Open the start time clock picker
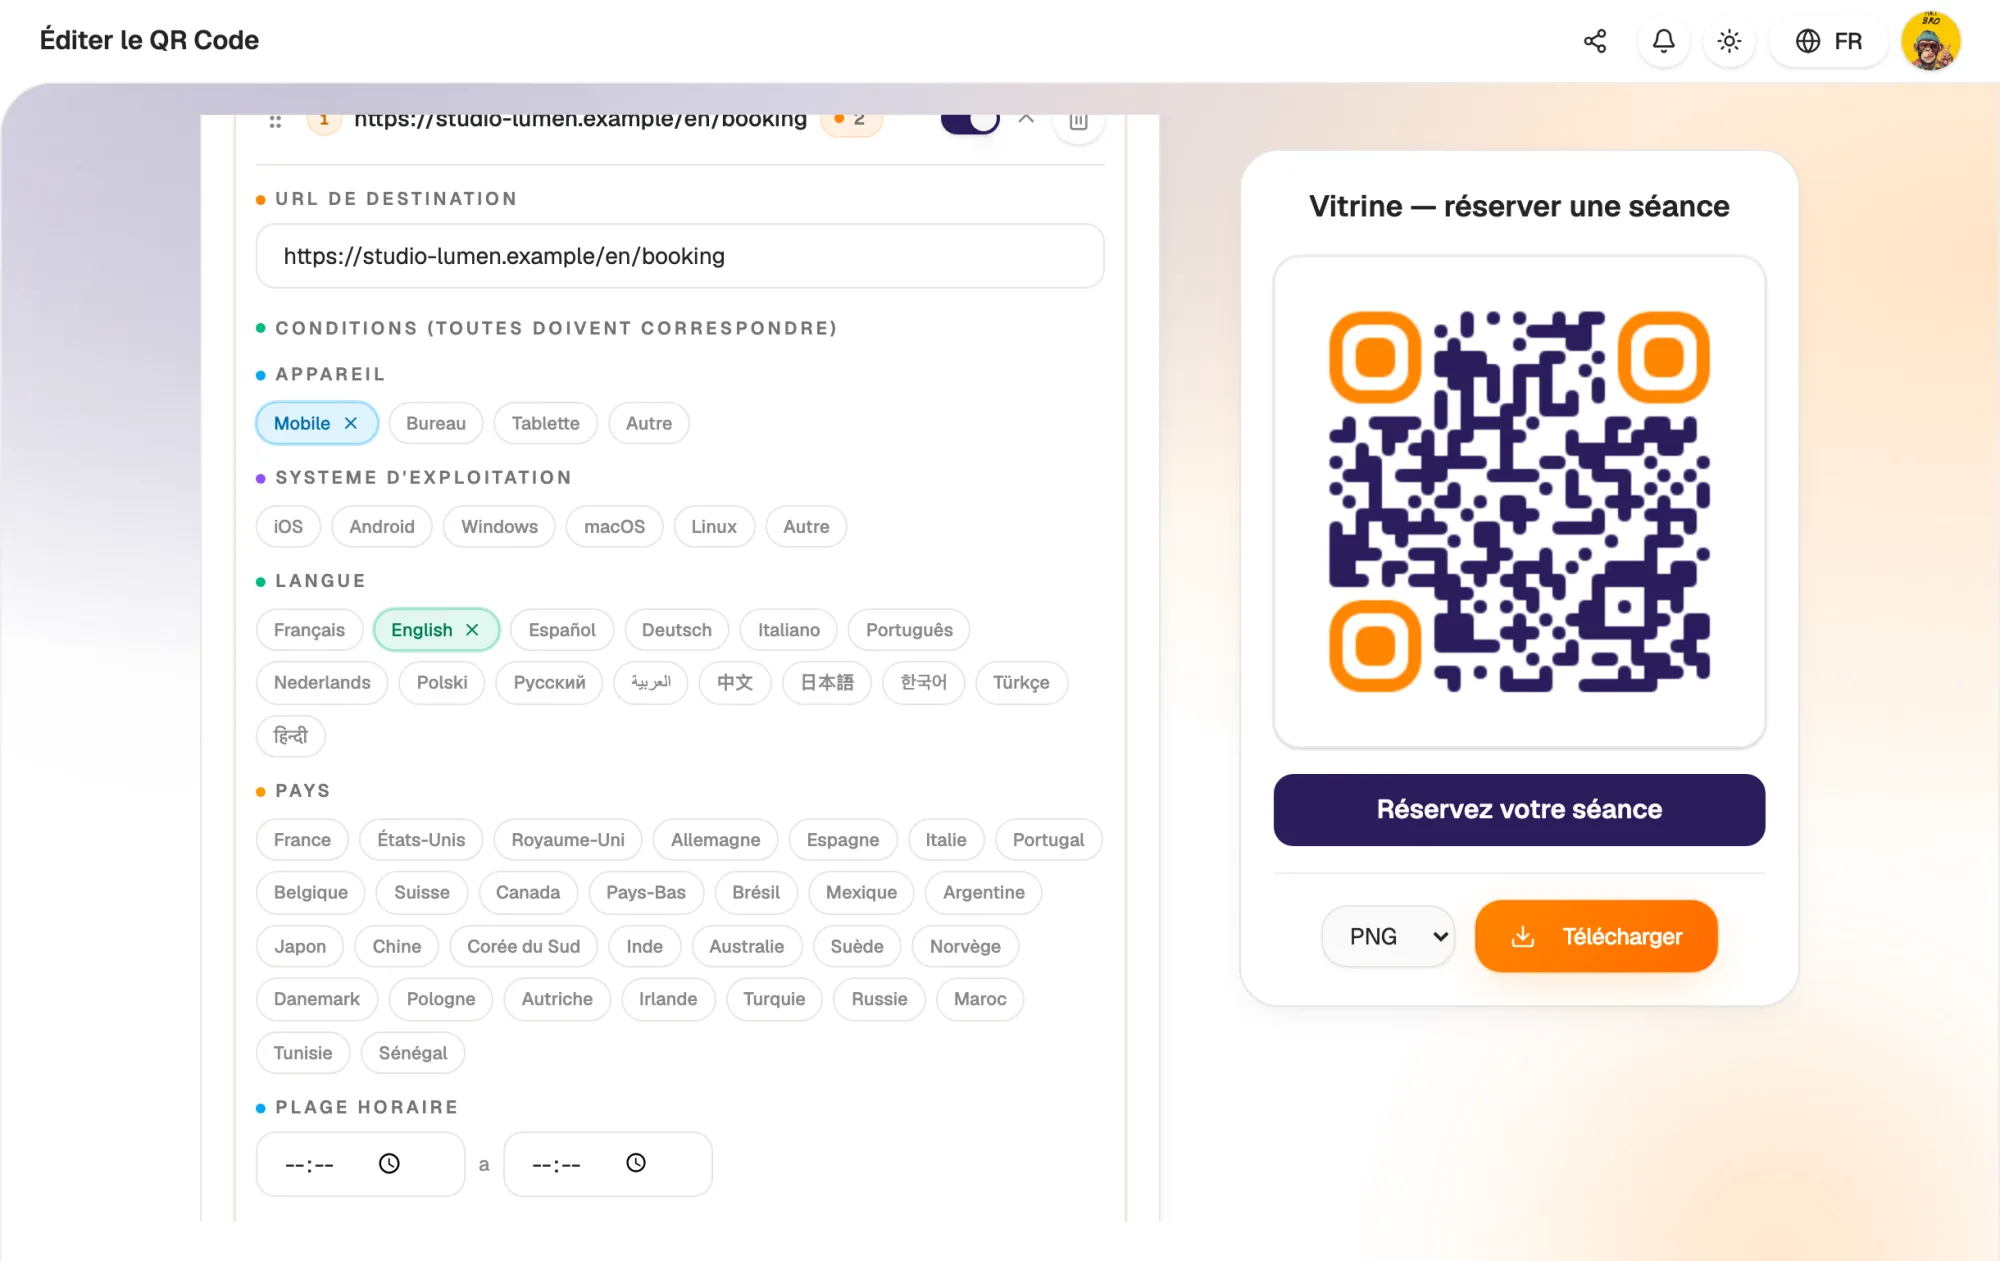Screen dimensions: 2000x1261 tap(389, 1163)
